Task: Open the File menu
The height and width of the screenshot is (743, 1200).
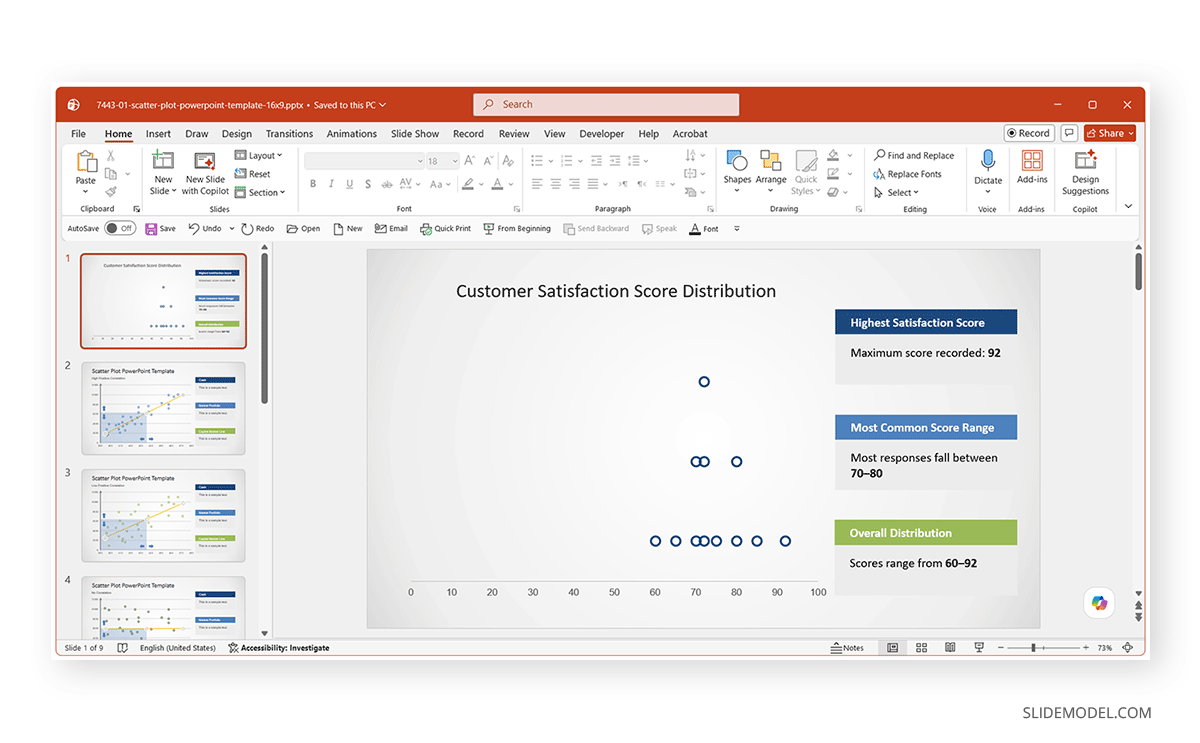Action: click(x=78, y=134)
